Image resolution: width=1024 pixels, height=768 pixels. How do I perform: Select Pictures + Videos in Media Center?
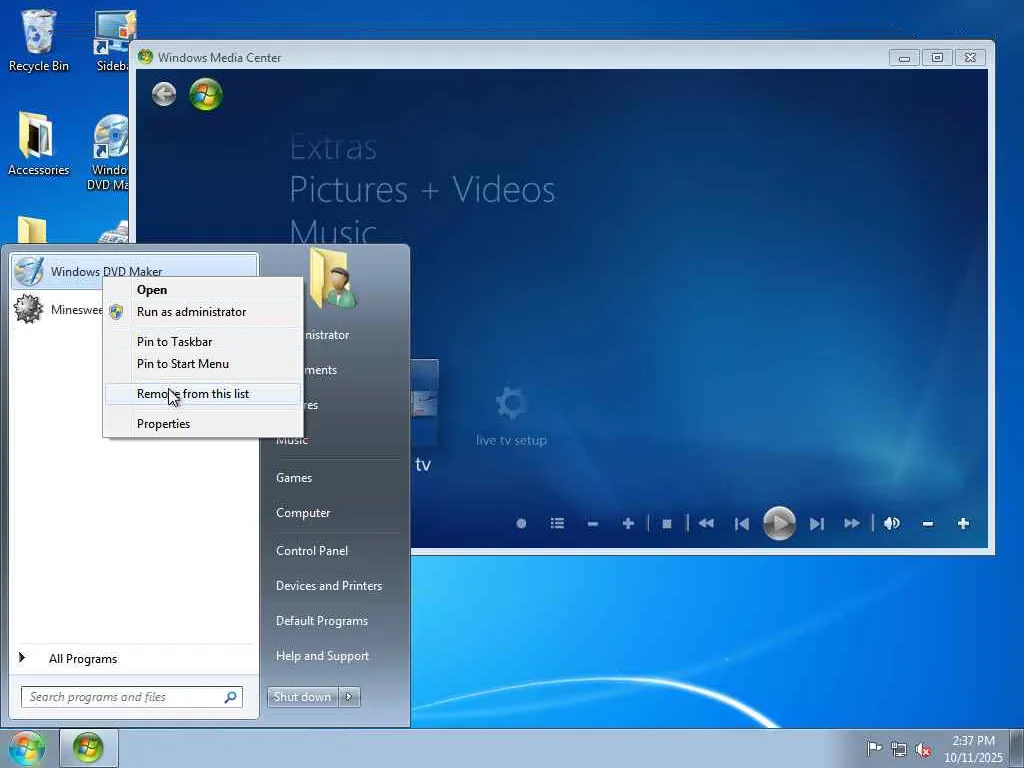pyautogui.click(x=423, y=189)
